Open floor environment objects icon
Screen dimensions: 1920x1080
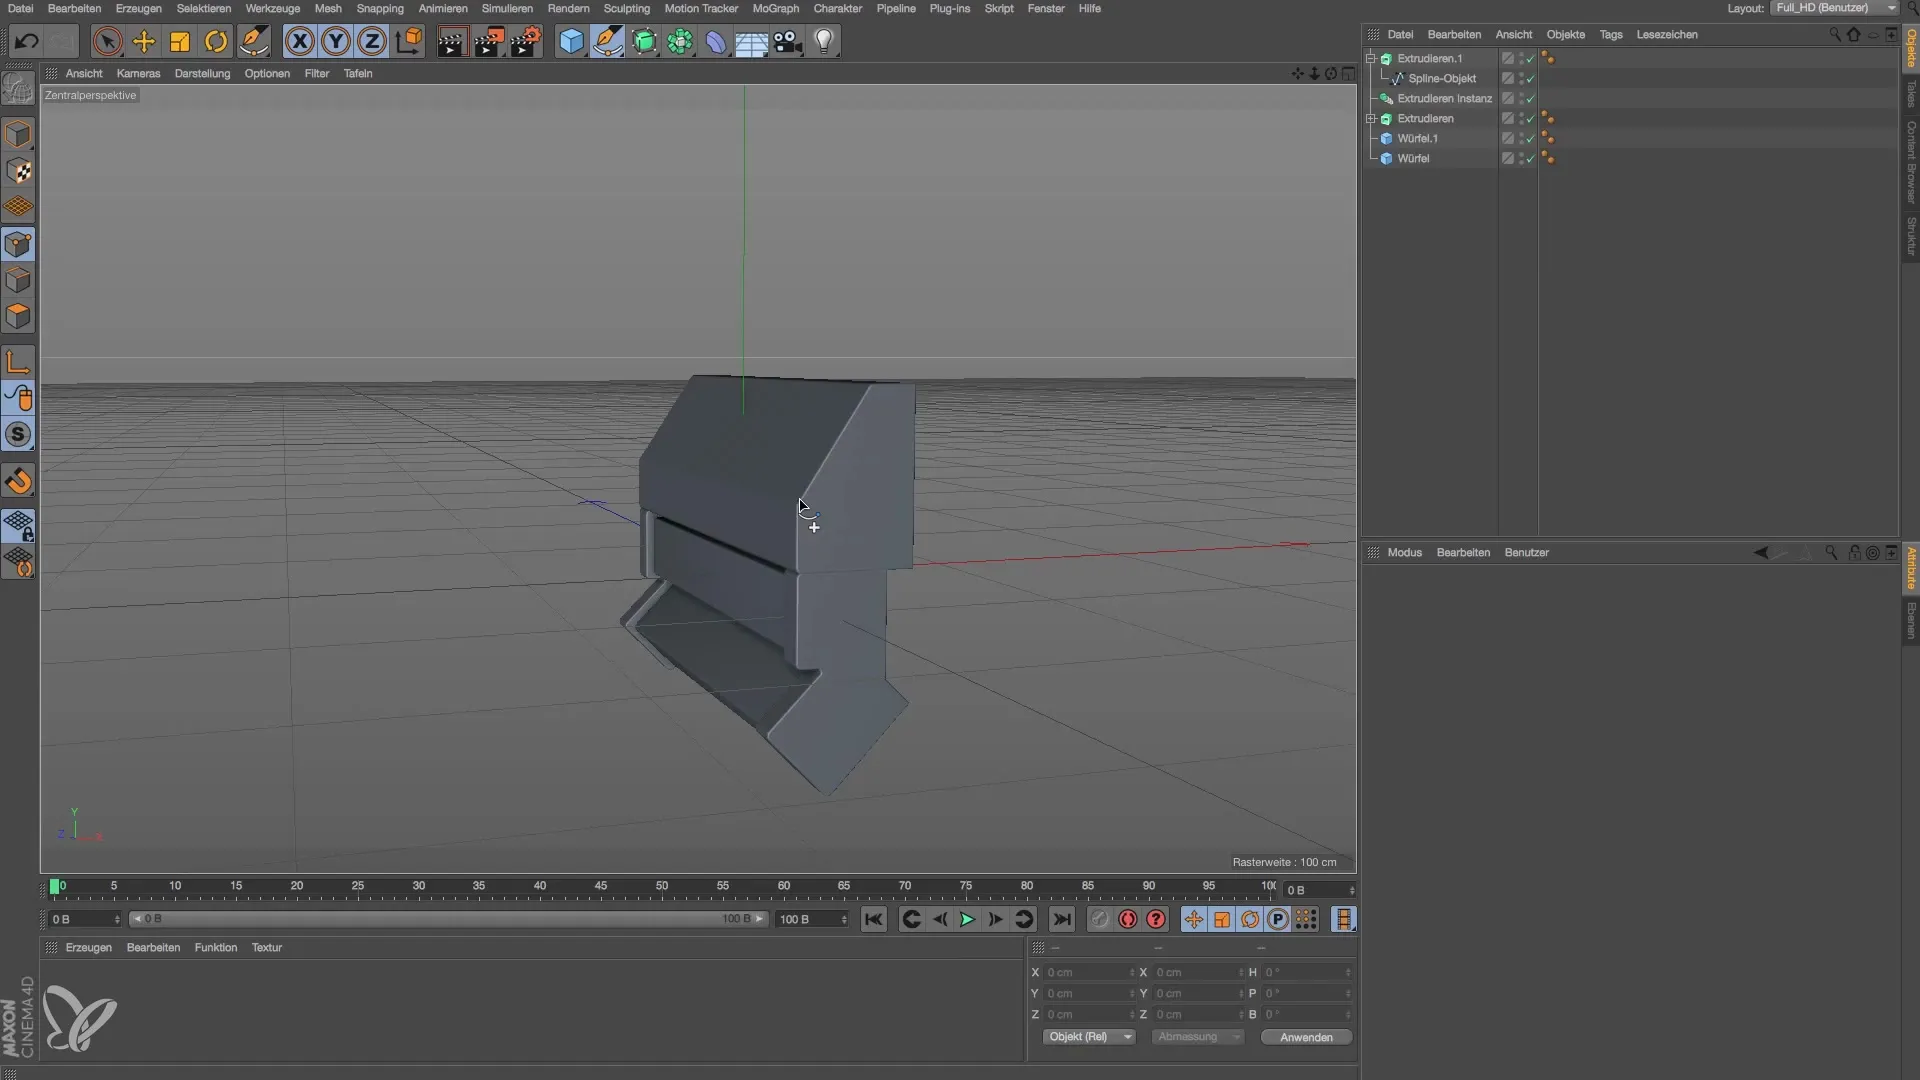(x=752, y=41)
